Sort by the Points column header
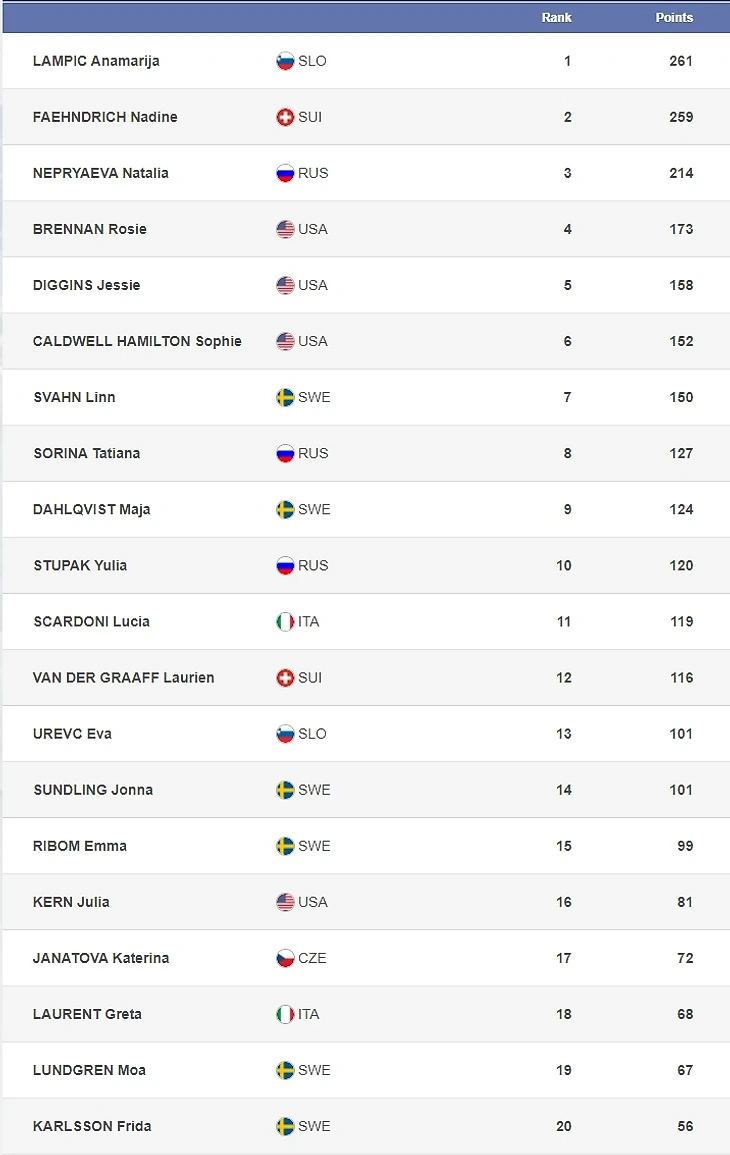The width and height of the screenshot is (730, 1155). pyautogui.click(x=674, y=18)
